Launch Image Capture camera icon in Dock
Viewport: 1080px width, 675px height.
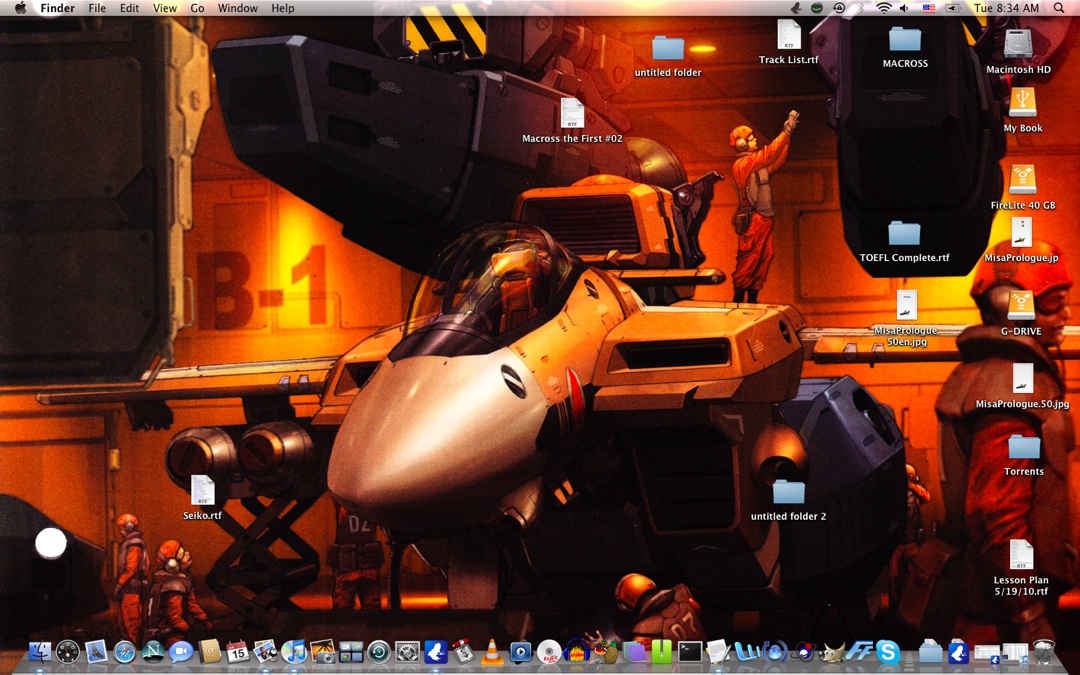click(x=322, y=651)
